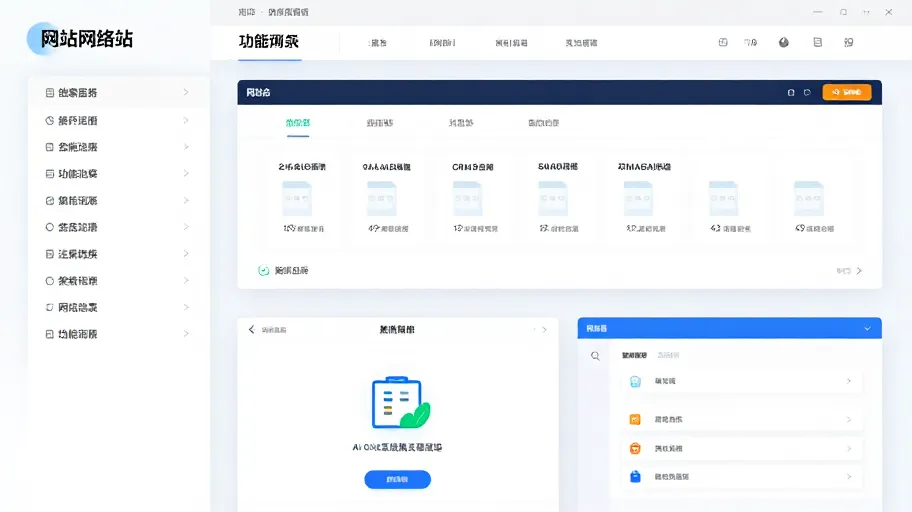The image size is (912, 512).
Task: Expand the chevron on the highlighted first sidebar item
Action: pyautogui.click(x=186, y=93)
